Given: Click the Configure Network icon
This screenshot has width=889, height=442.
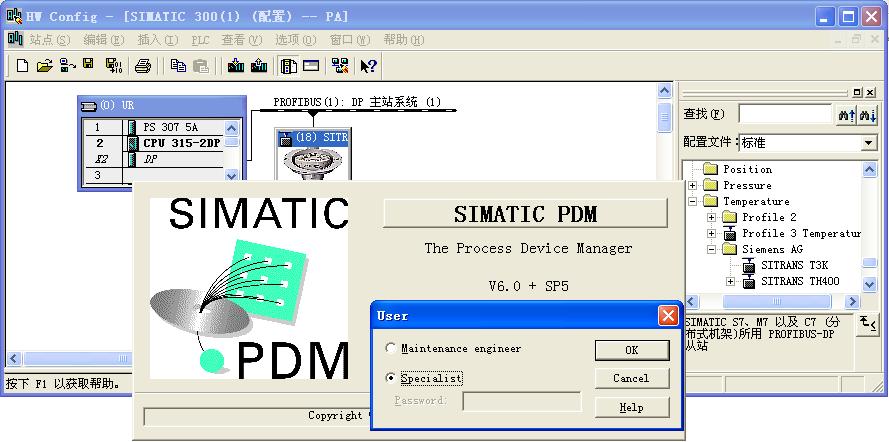Looking at the screenshot, I should [340, 66].
